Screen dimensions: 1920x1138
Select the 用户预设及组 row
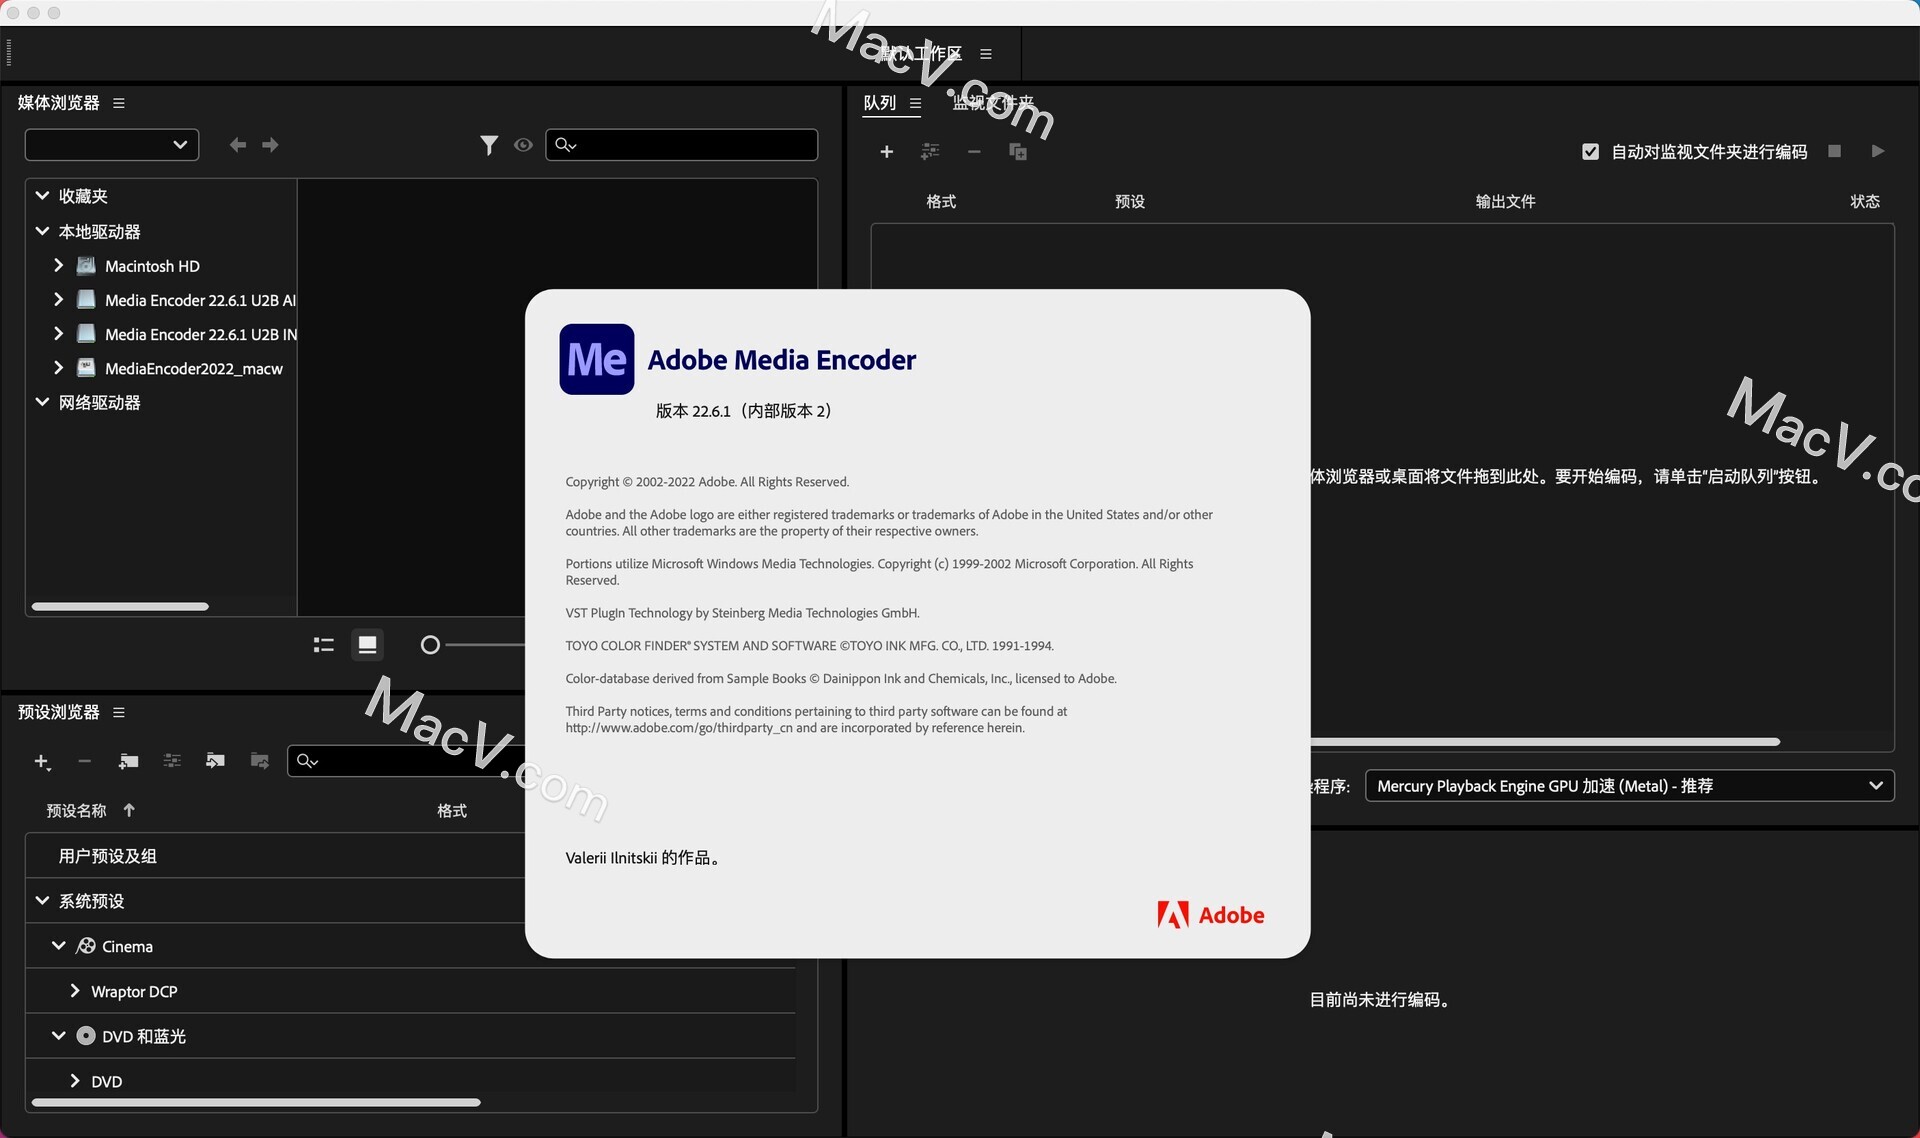tap(275, 856)
